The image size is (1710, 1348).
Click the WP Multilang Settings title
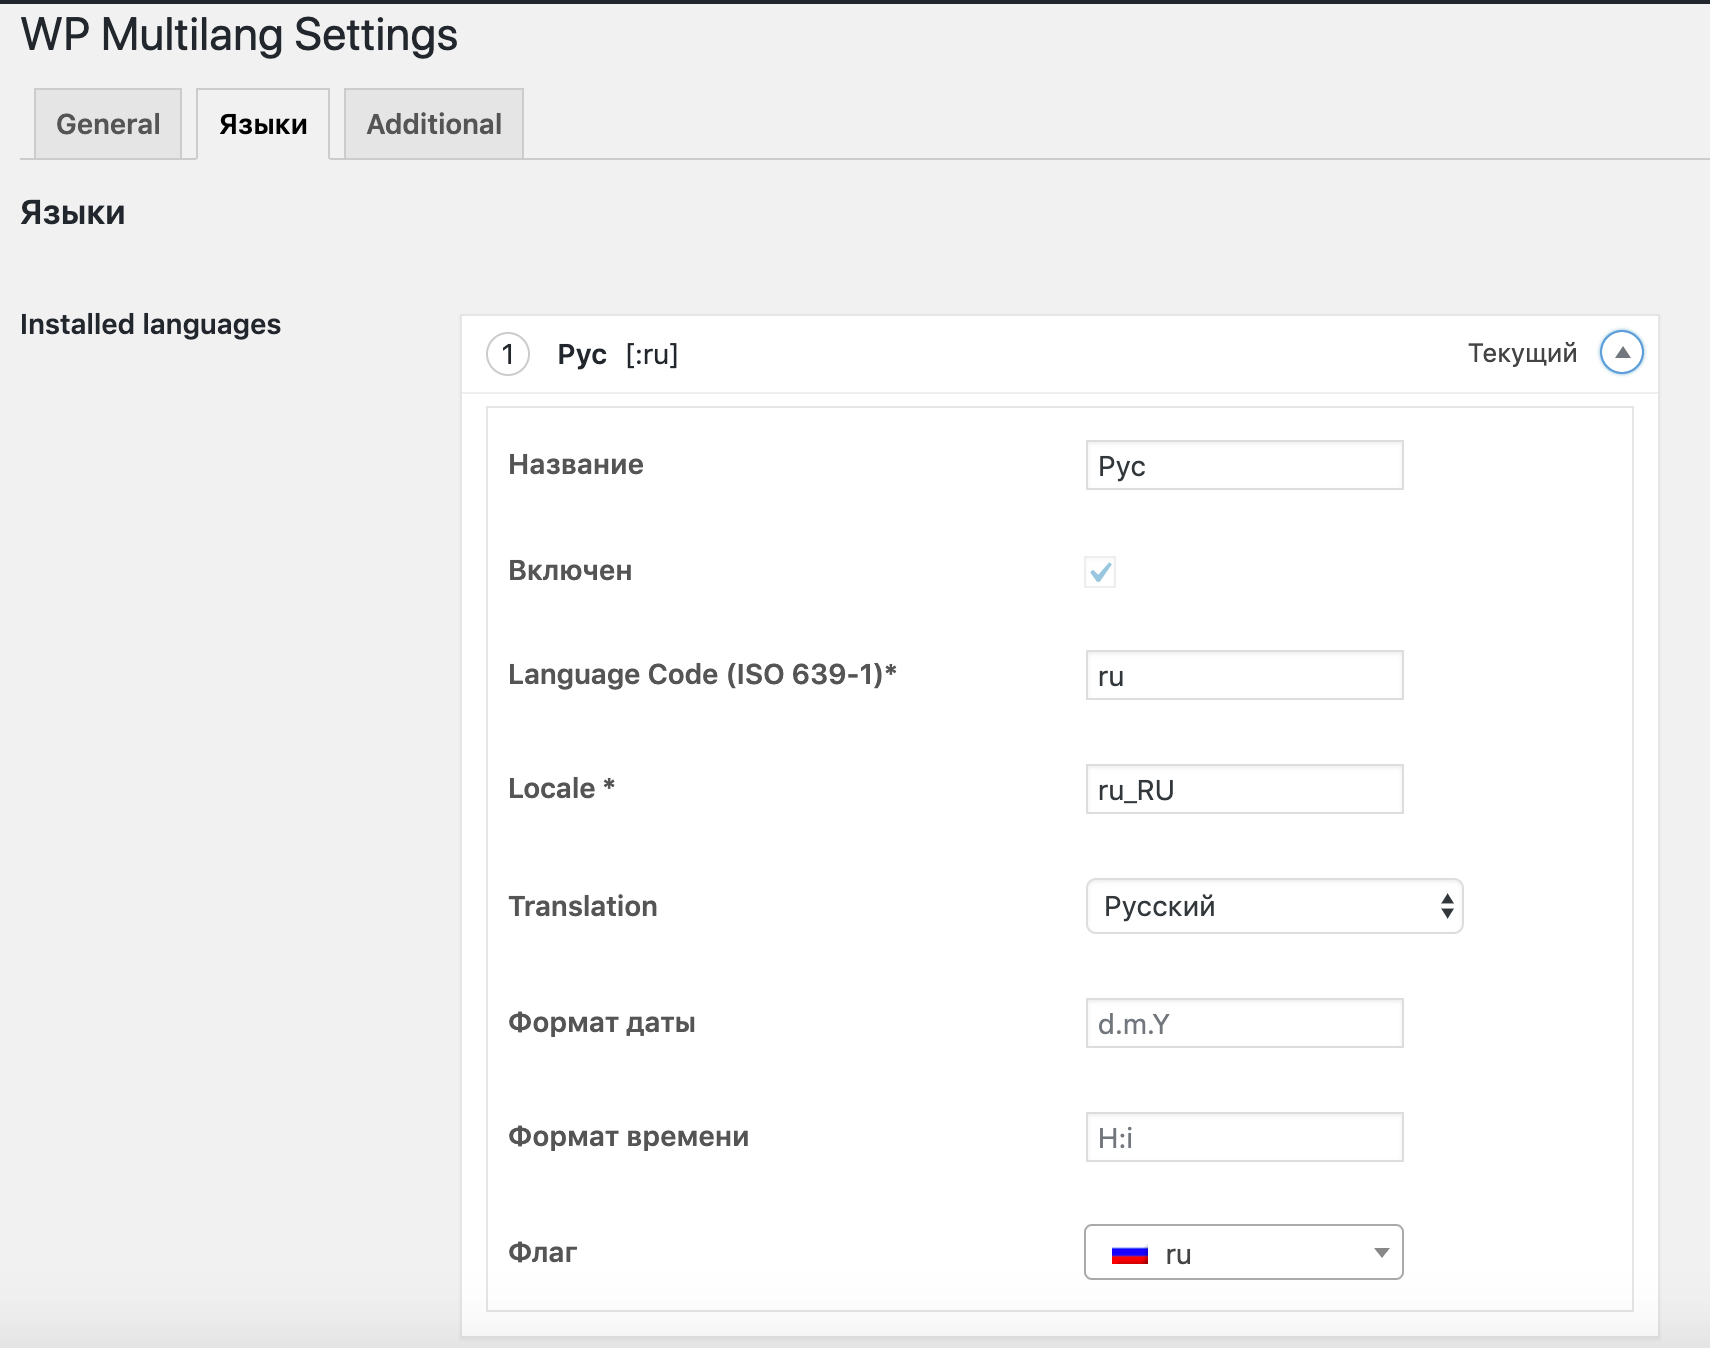click(x=239, y=35)
